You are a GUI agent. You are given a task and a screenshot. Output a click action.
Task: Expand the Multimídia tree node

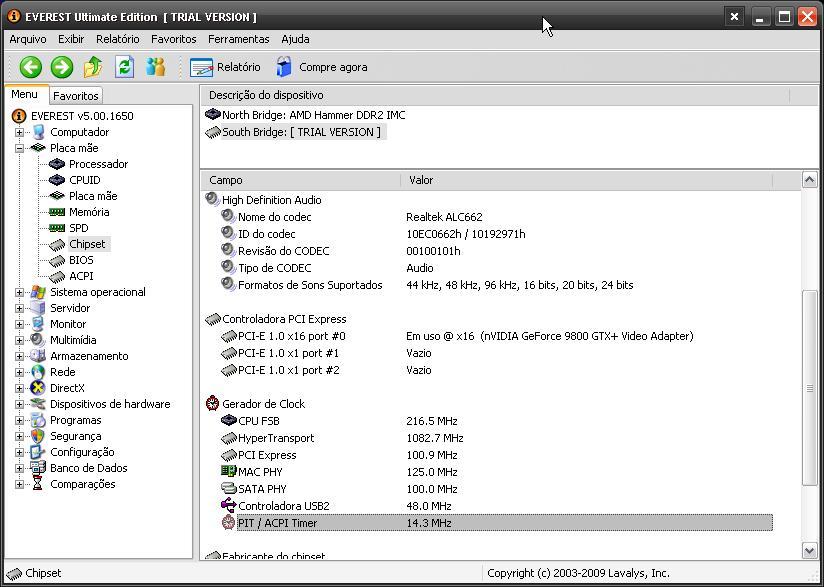pos(19,340)
